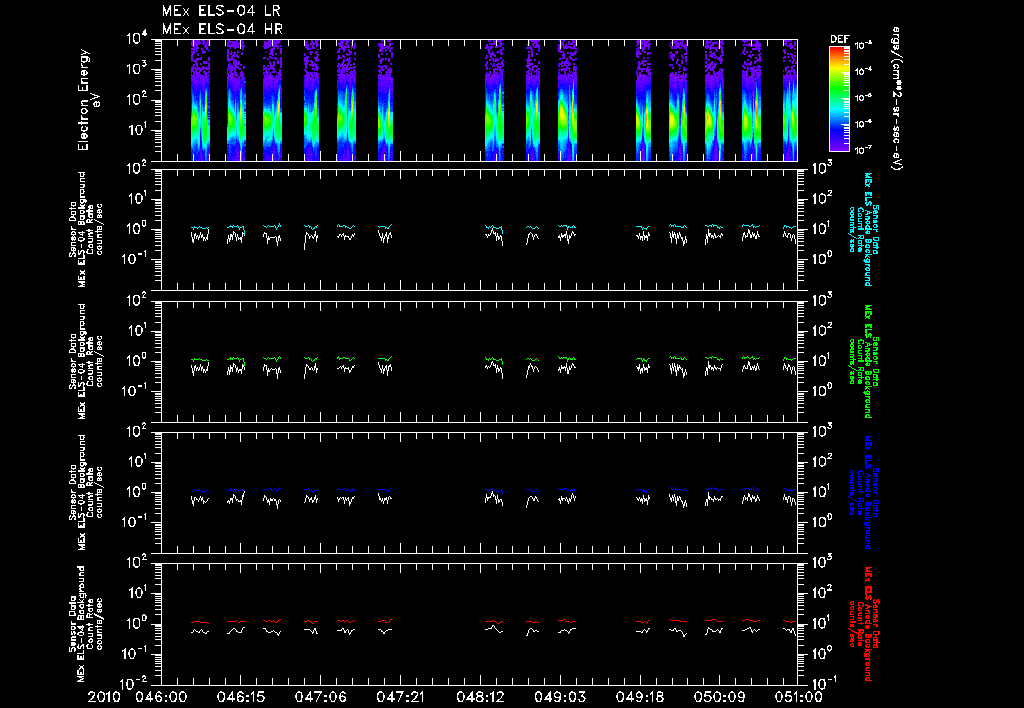
Task: Click the '047:21' time axis label
Action: point(400,697)
